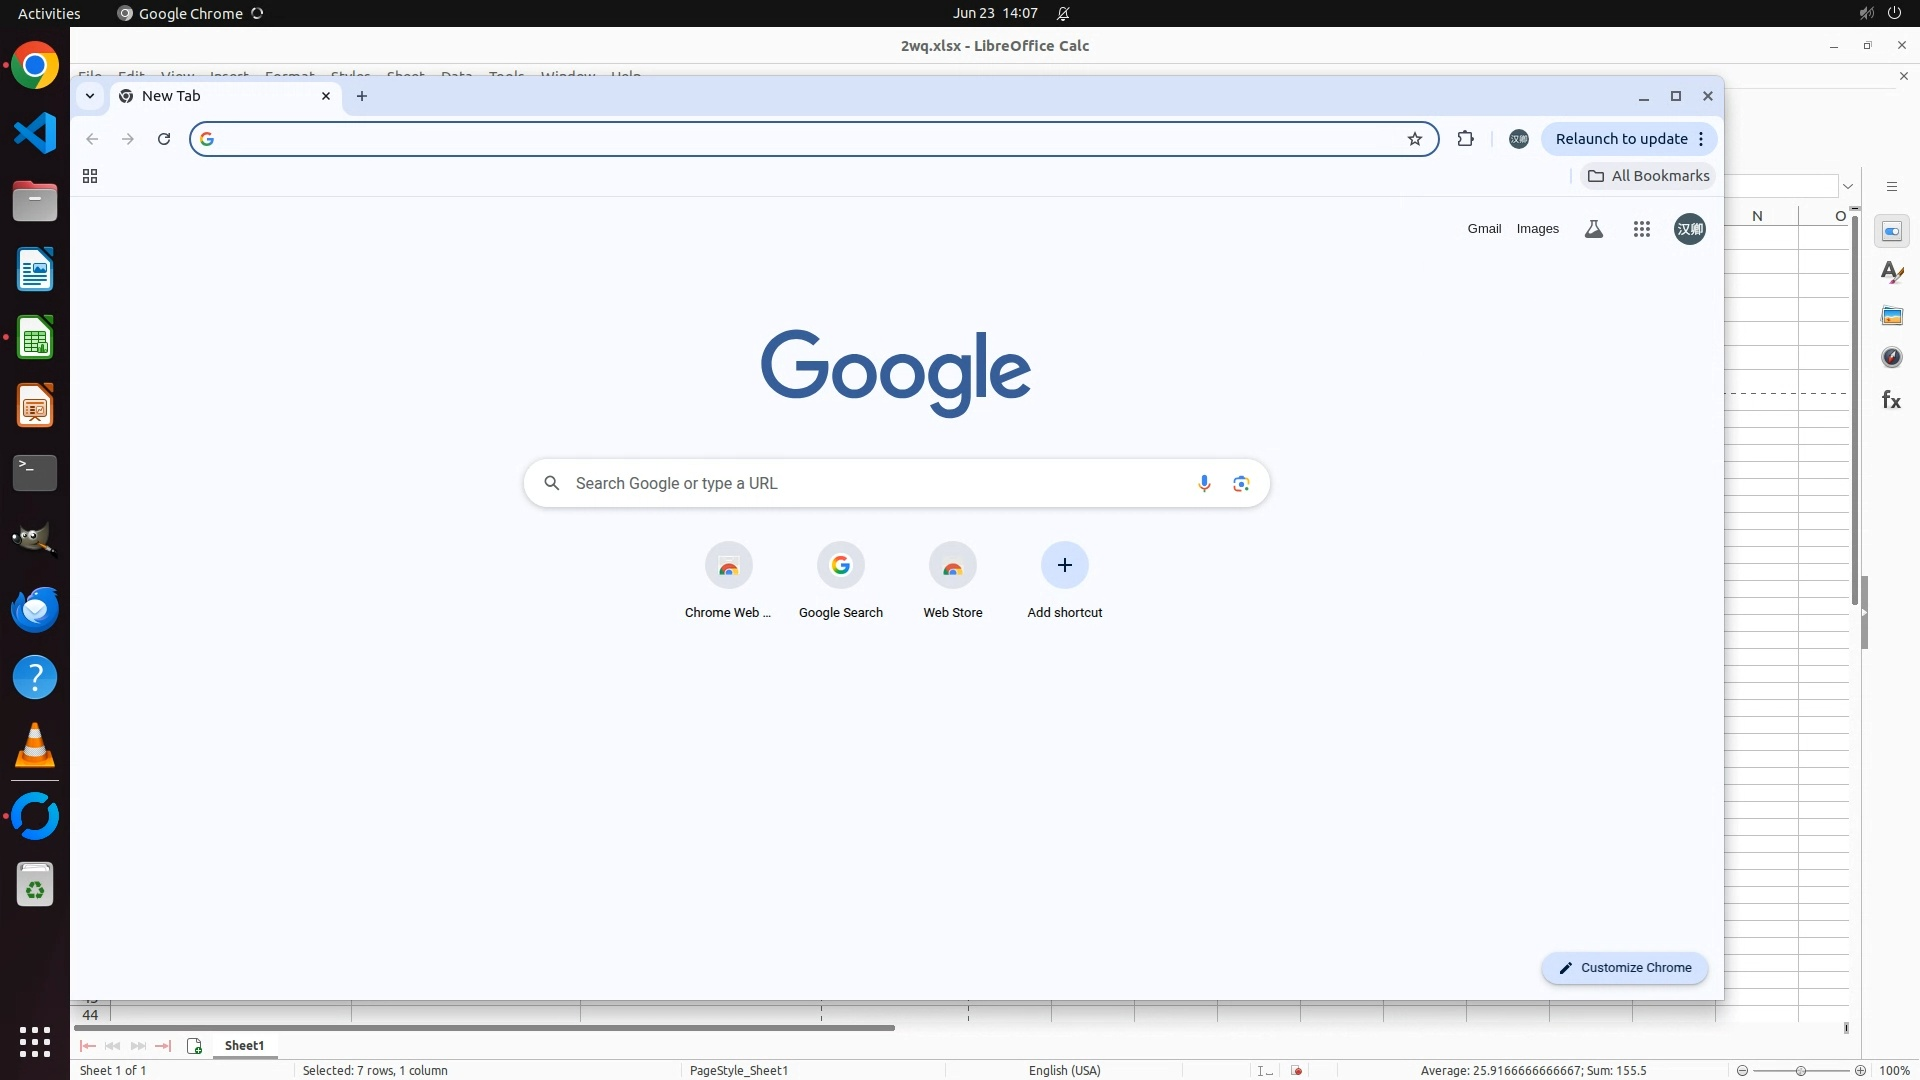Open the Navigator in Calc sidebar
Image resolution: width=1920 pixels, height=1080 pixels.
[1890, 358]
